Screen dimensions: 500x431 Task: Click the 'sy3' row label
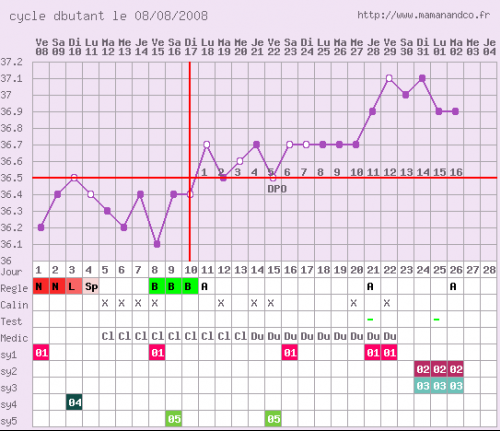9,388
